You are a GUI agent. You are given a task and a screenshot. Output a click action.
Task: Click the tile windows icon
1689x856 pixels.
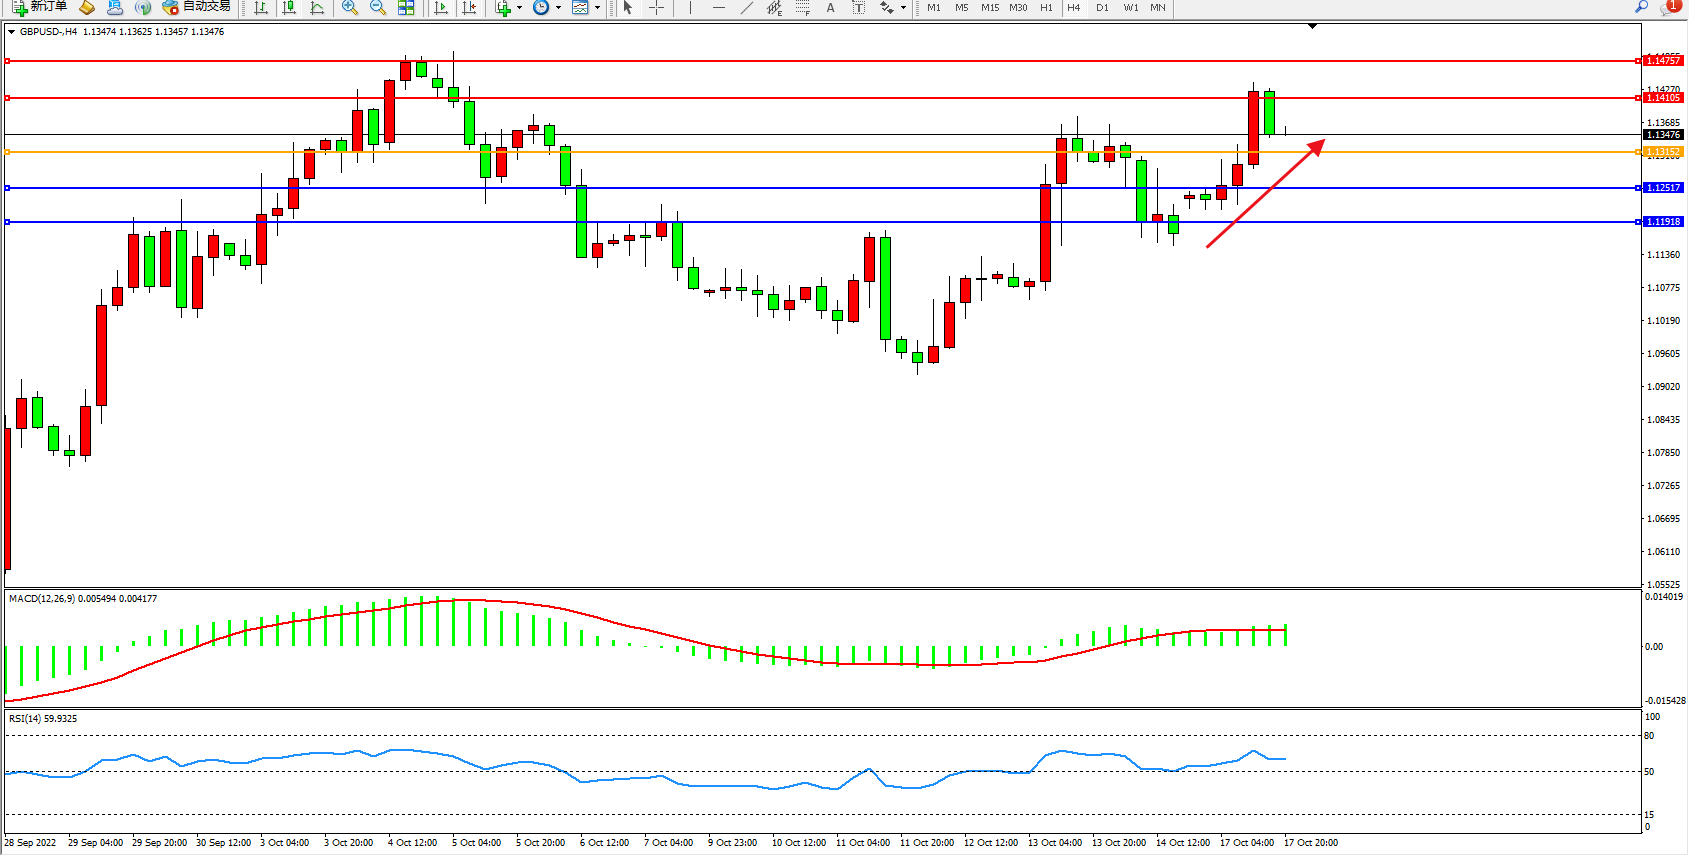[406, 7]
